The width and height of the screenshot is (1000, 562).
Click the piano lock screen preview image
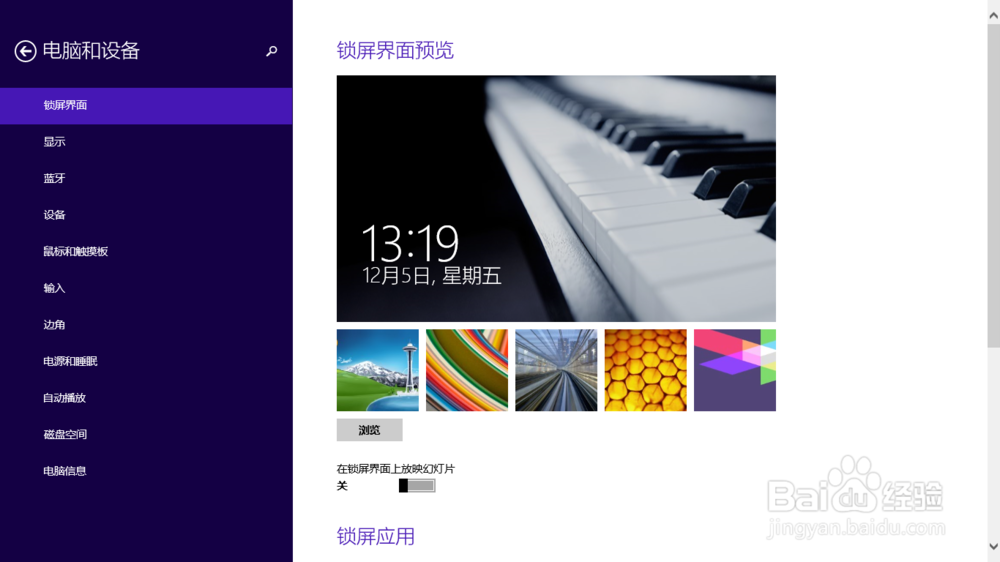pos(556,198)
